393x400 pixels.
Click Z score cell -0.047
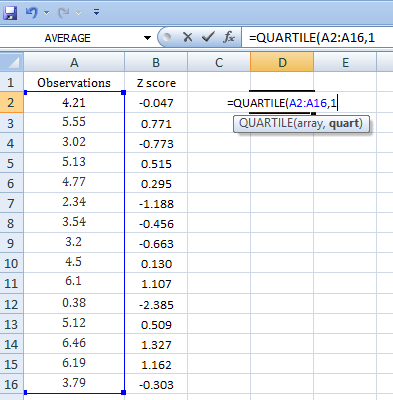point(156,103)
